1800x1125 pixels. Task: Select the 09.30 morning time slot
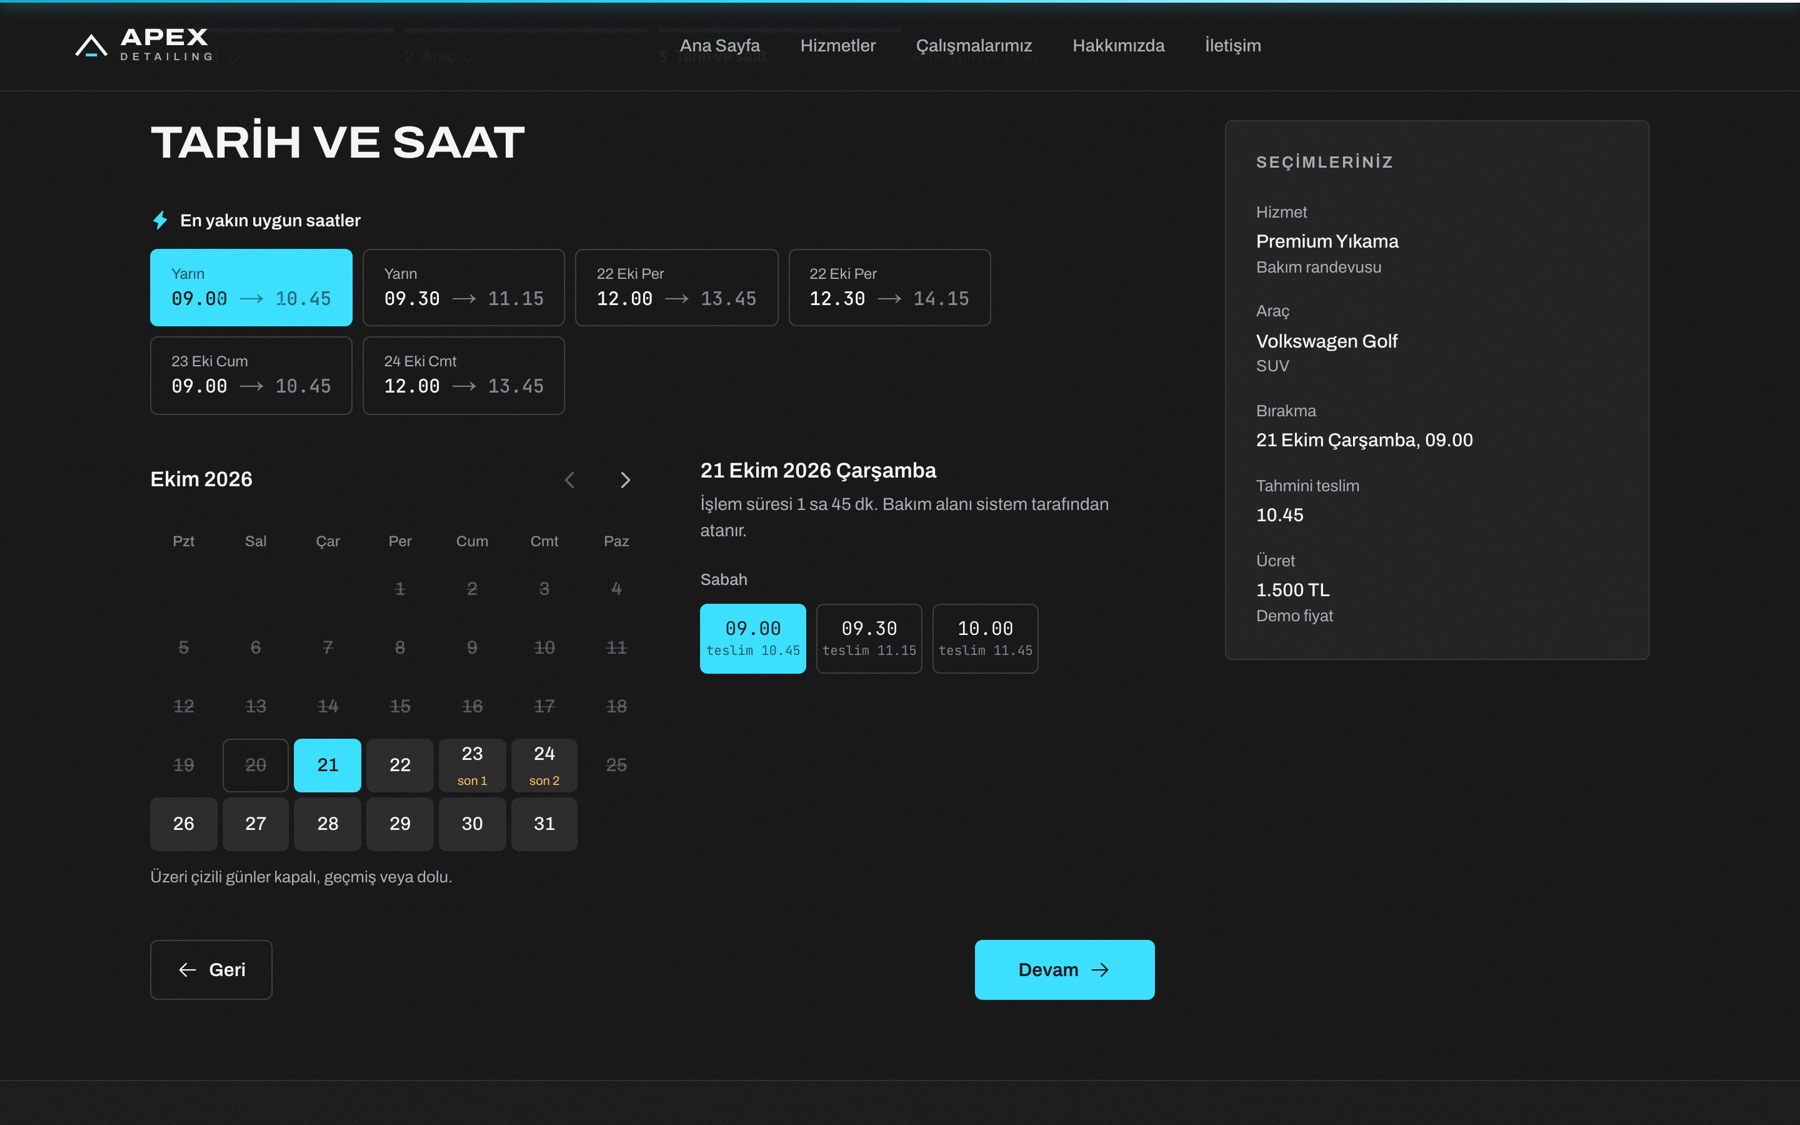click(869, 638)
